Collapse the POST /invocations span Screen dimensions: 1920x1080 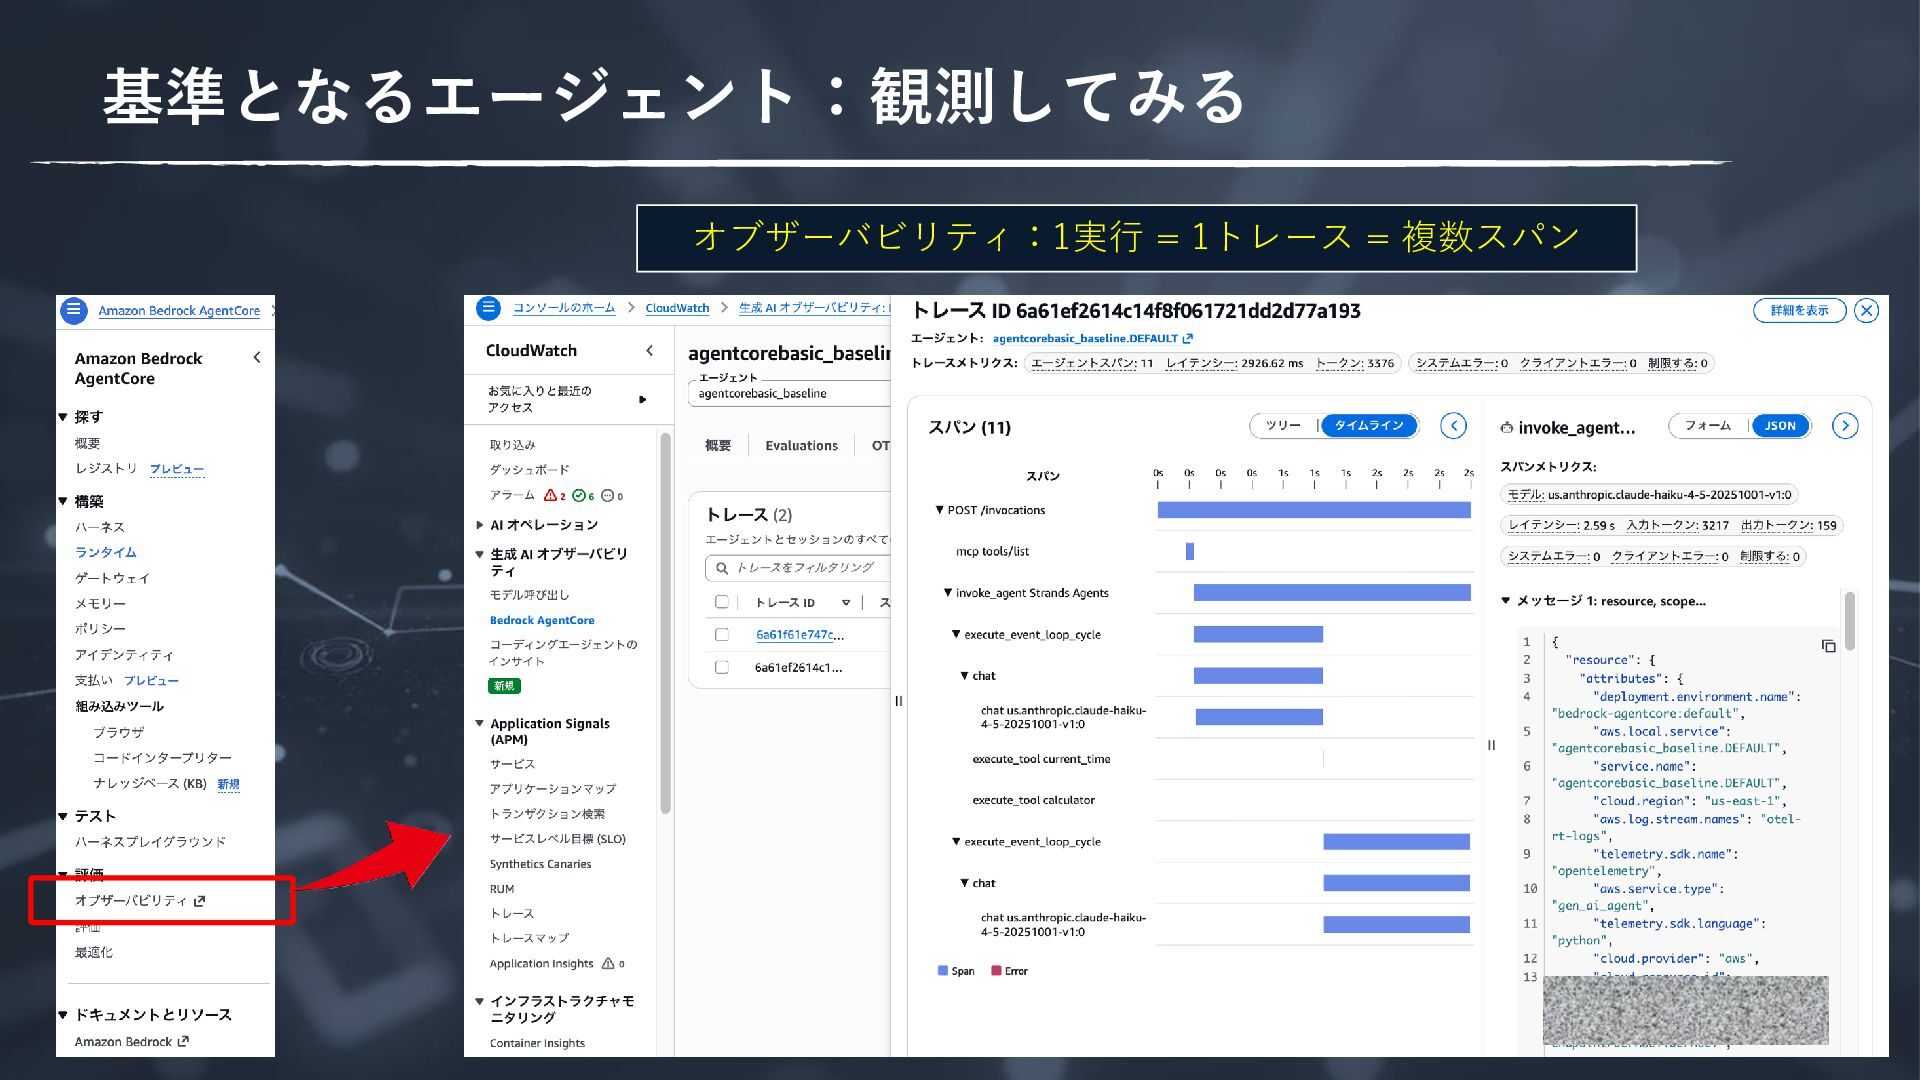pyautogui.click(x=939, y=510)
